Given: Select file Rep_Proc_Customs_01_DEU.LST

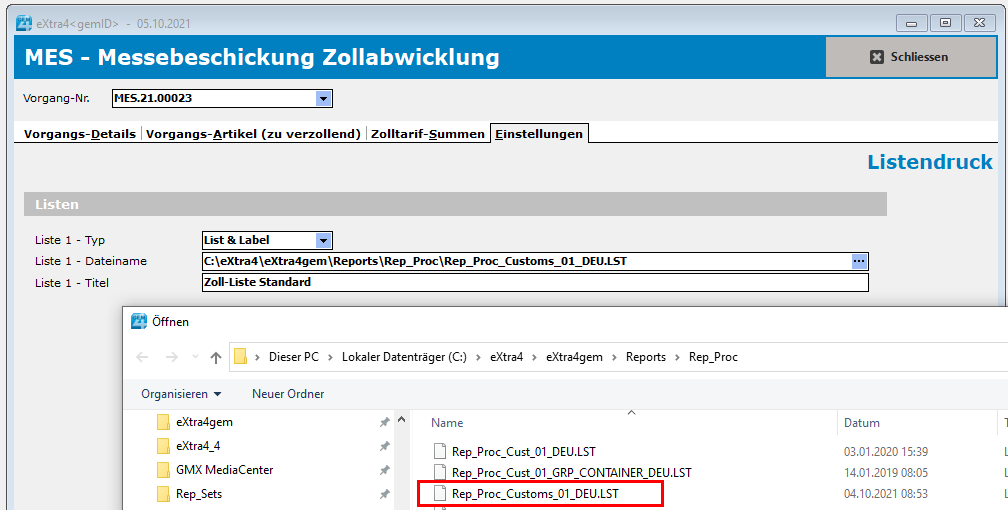Looking at the screenshot, I should [535, 494].
